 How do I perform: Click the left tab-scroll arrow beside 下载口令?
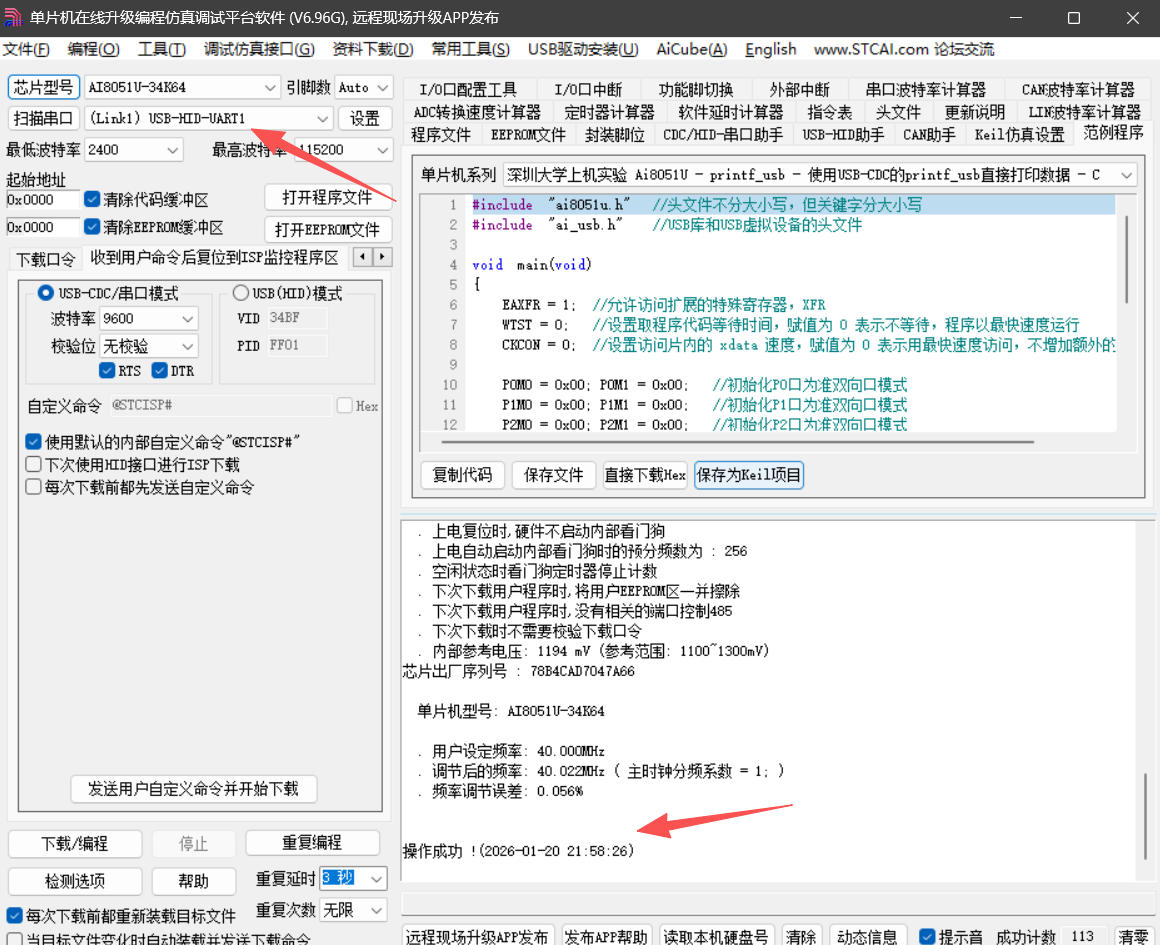pos(362,257)
